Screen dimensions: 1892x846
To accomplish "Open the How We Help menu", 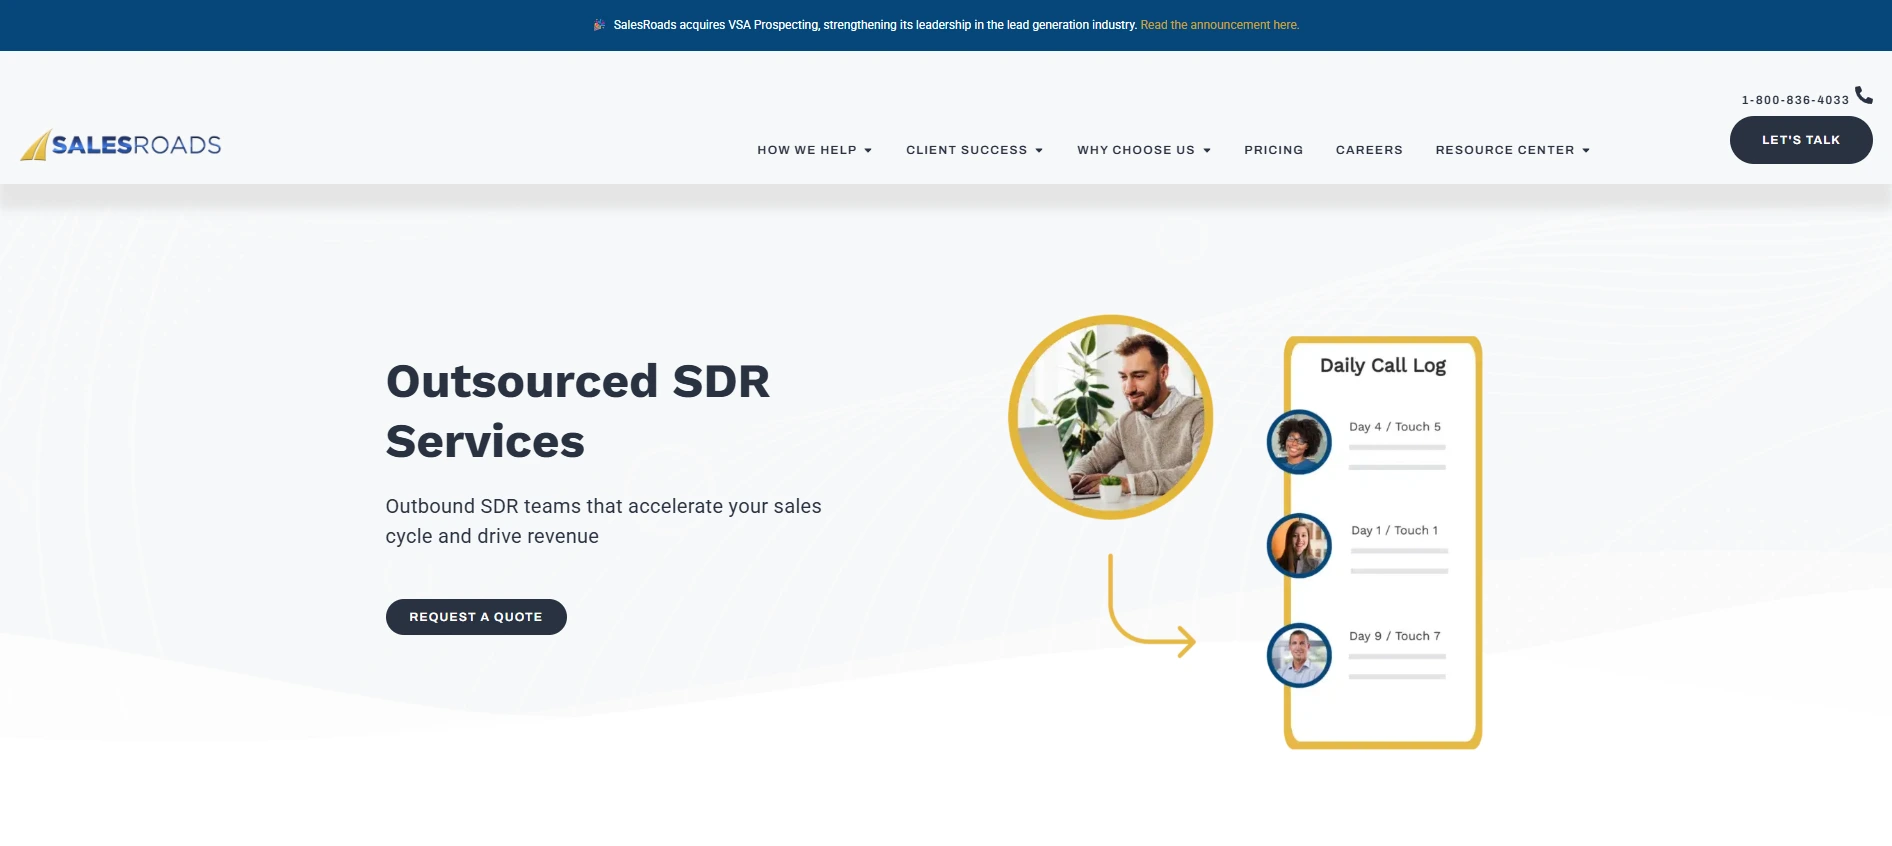I will tap(807, 150).
